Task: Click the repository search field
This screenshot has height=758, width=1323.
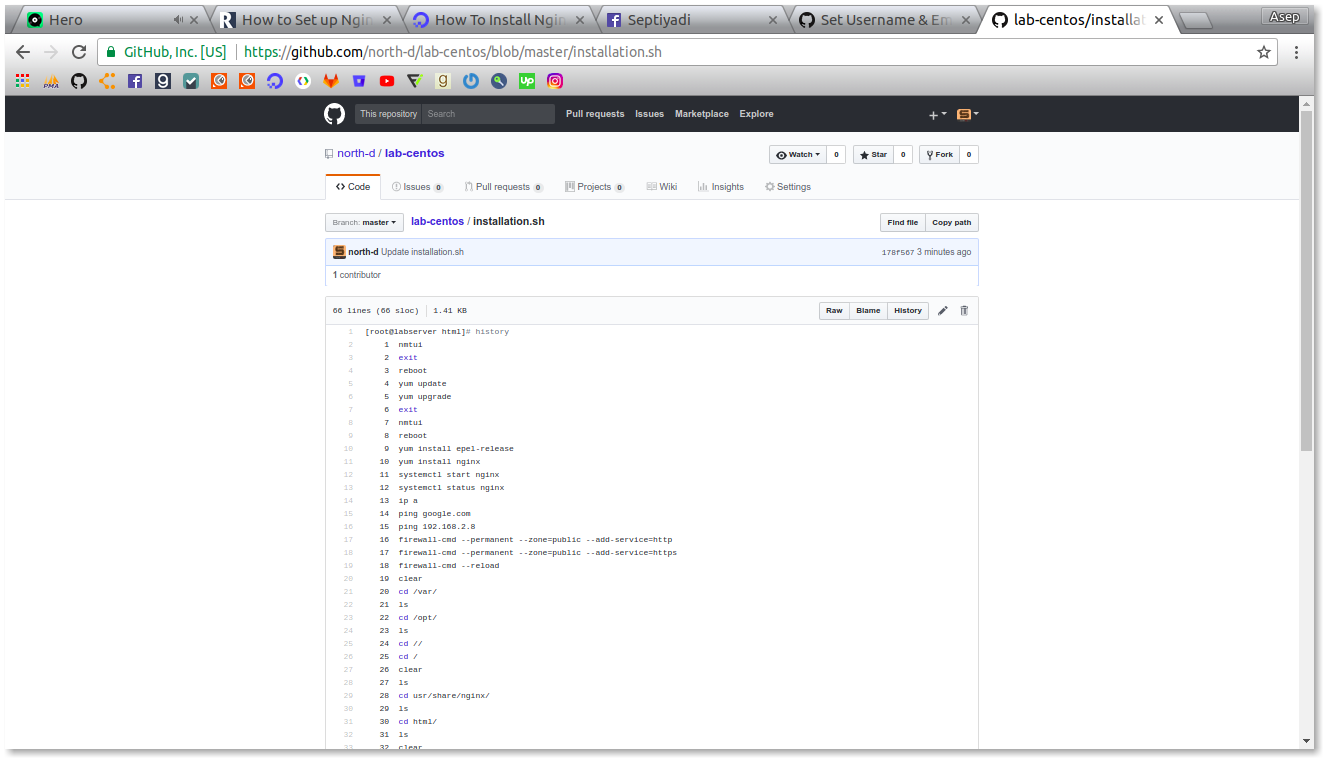Action: (x=488, y=113)
